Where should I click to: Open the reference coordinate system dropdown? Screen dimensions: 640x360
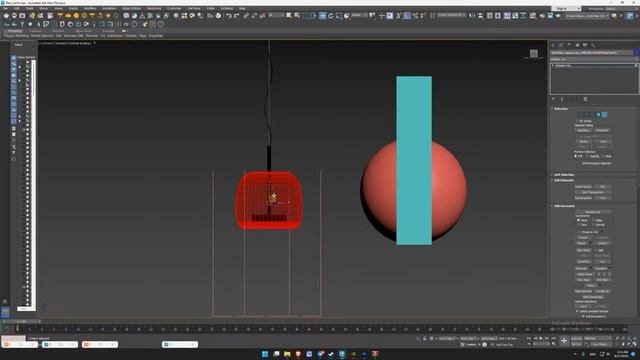coord(360,16)
